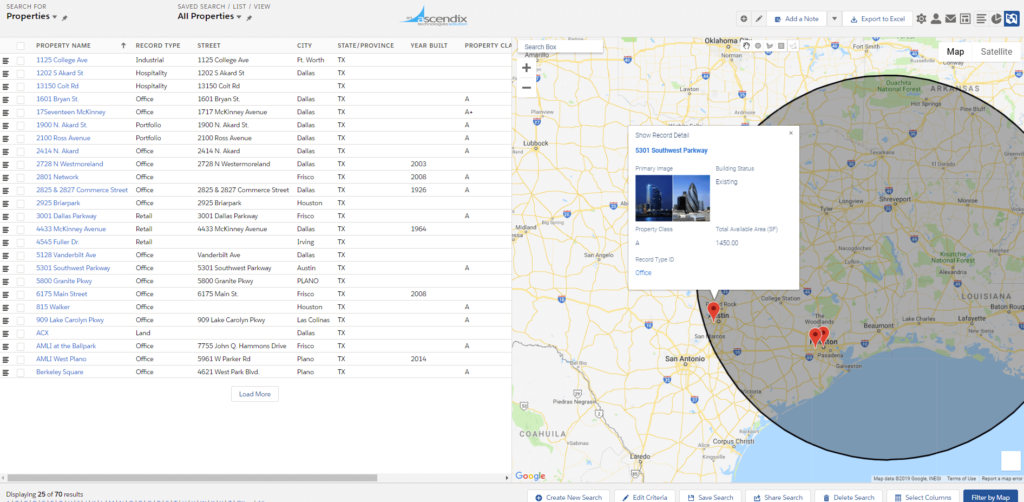This screenshot has width=1024, height=502.
Task: Click the Office record type link in popup
Action: (x=643, y=273)
